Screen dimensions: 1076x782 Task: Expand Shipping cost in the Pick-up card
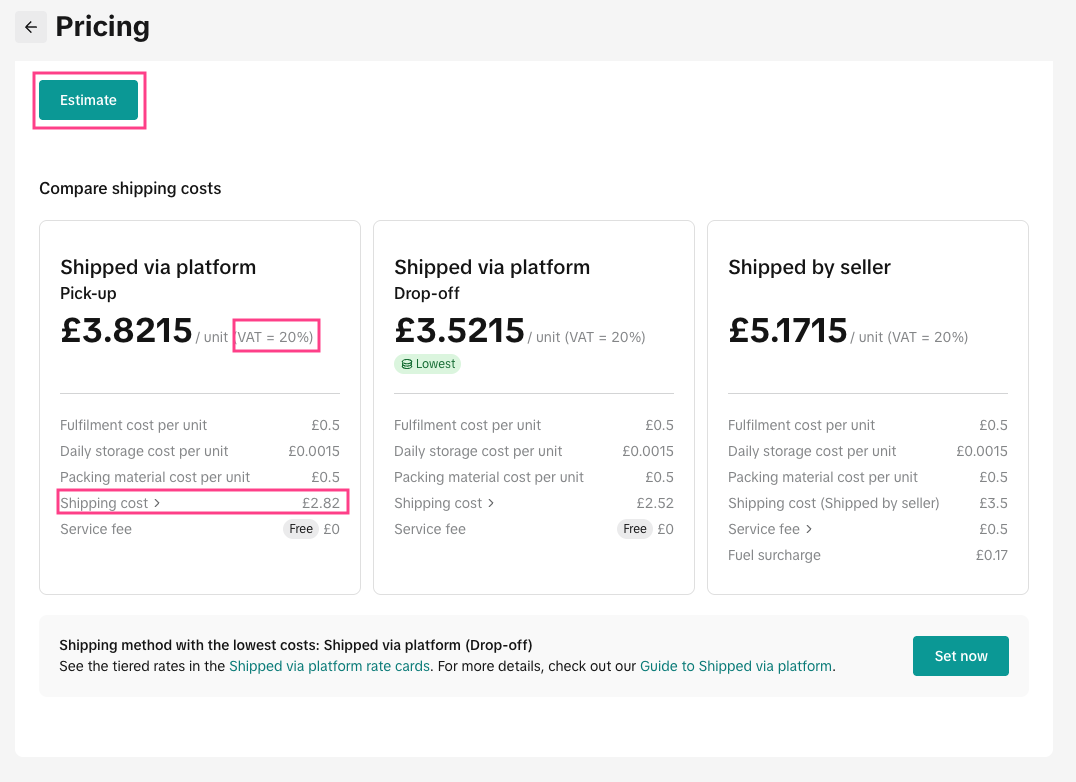[x=110, y=503]
